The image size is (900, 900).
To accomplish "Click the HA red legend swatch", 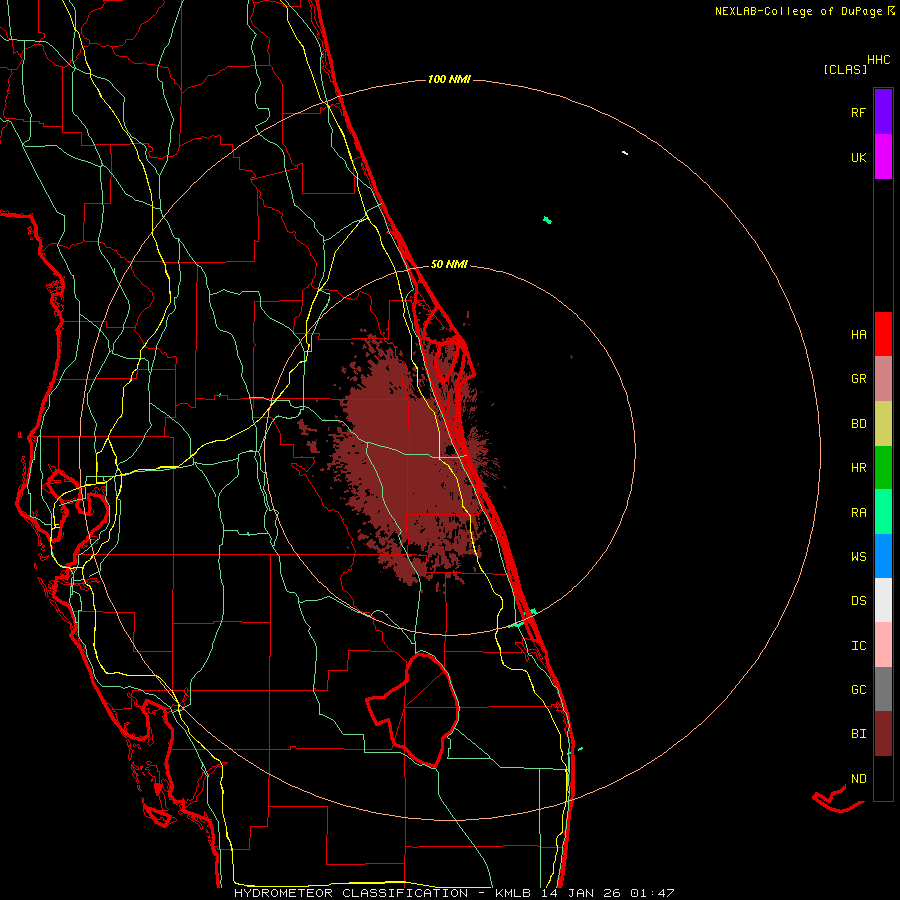I will pyautogui.click(x=883, y=334).
